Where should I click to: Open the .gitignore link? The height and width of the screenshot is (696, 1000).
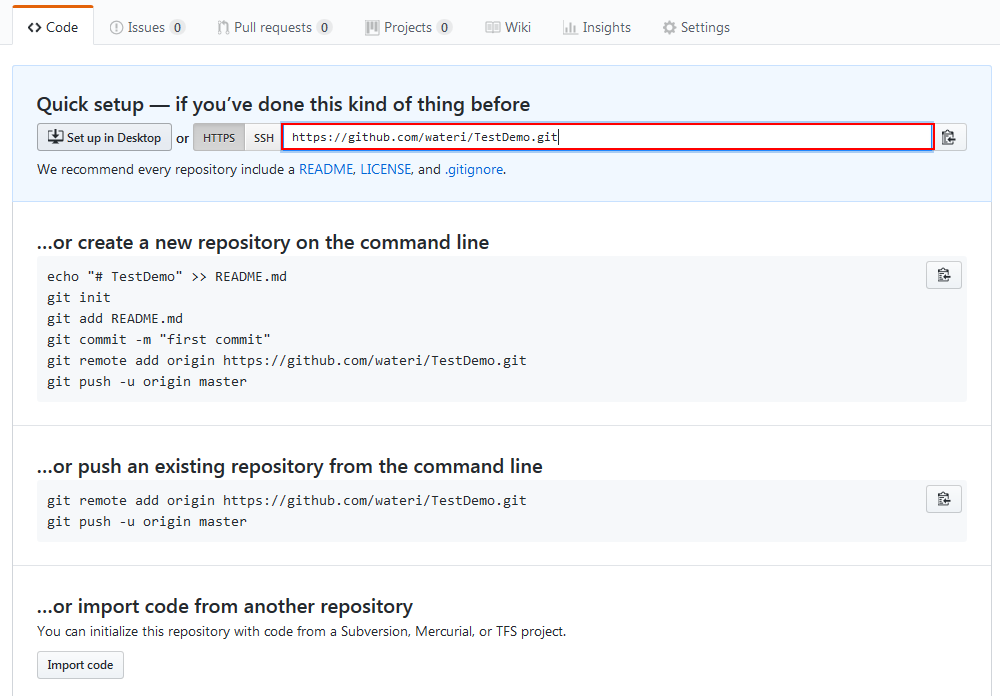pos(474,169)
